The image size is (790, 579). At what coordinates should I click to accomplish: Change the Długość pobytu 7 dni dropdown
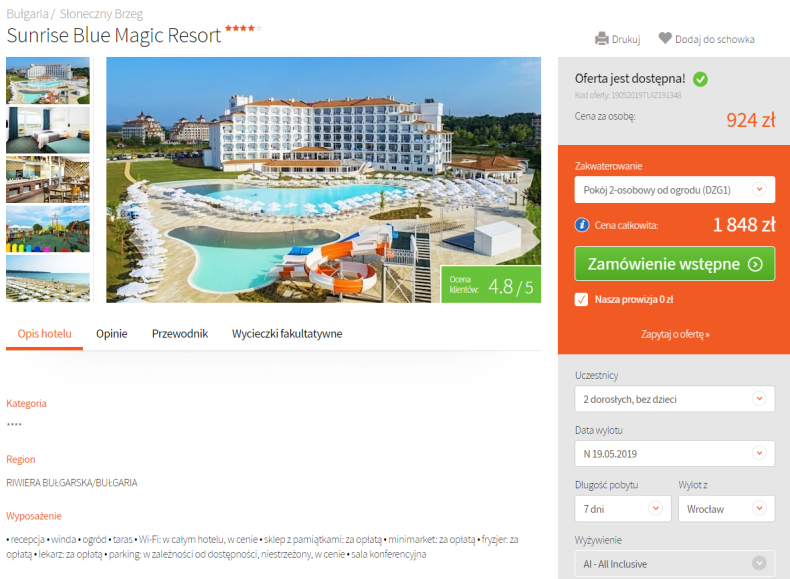623,508
